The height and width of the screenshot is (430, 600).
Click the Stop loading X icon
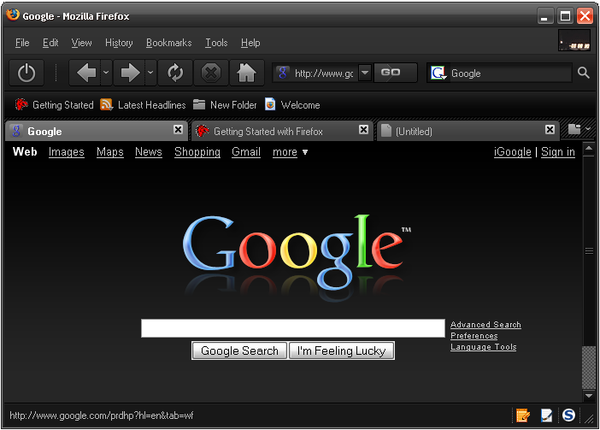tap(211, 73)
